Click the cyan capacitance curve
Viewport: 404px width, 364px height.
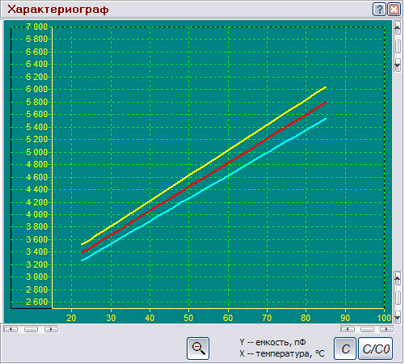[204, 189]
